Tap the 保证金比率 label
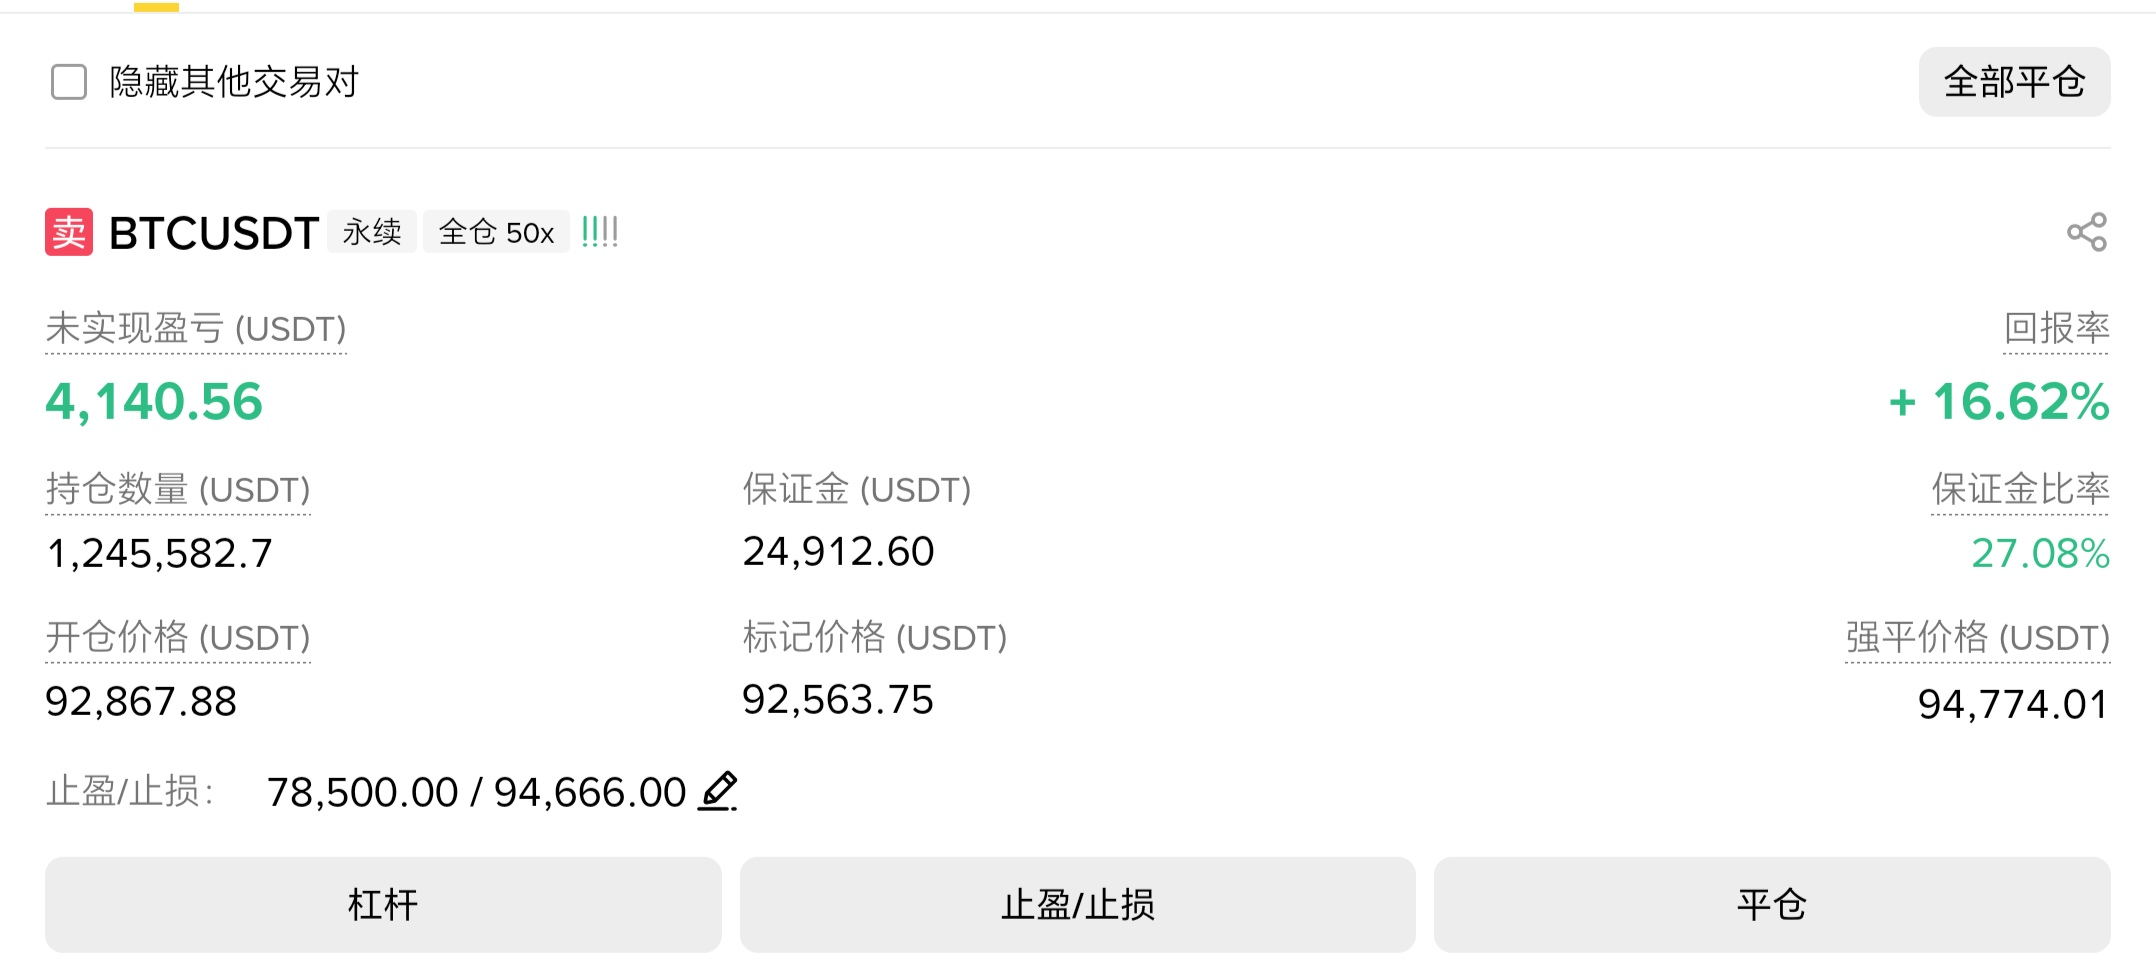 (2020, 490)
